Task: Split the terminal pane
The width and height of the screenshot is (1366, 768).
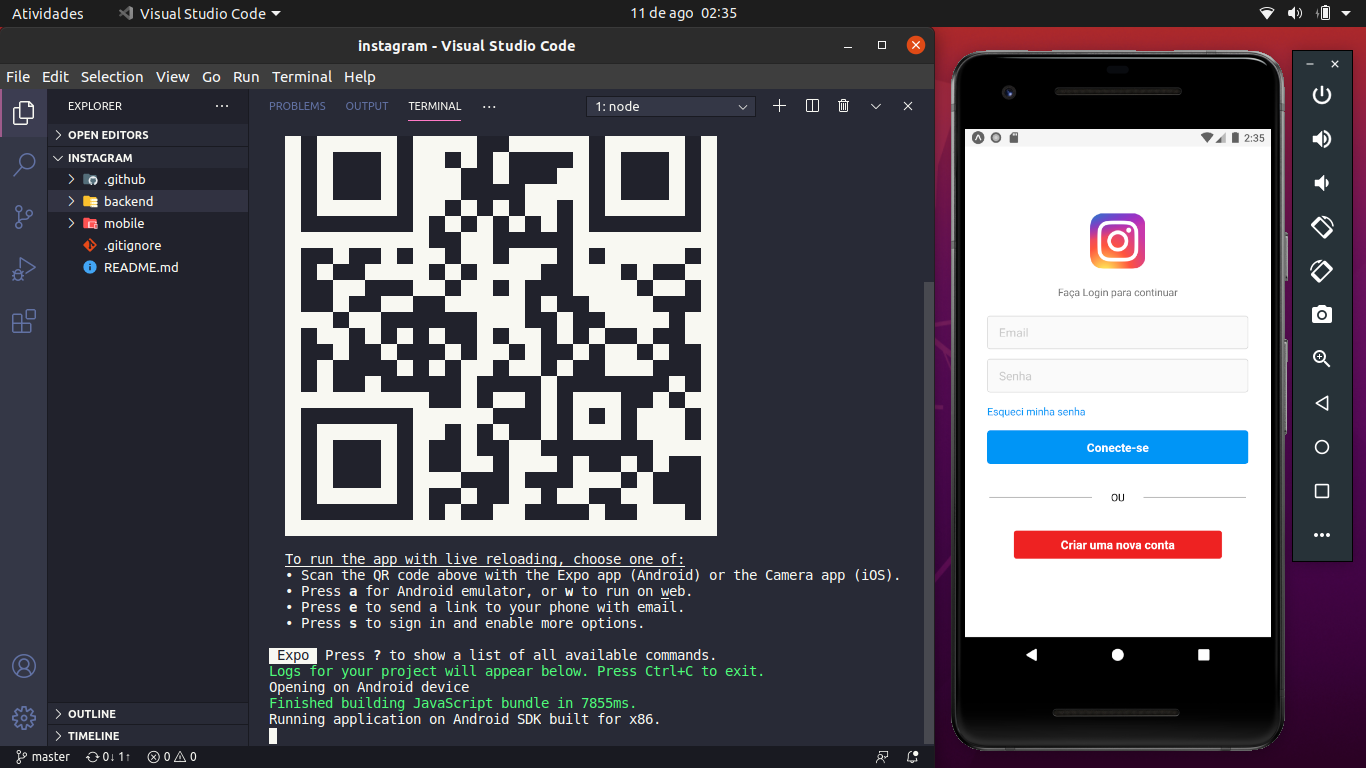Action: coord(812,106)
